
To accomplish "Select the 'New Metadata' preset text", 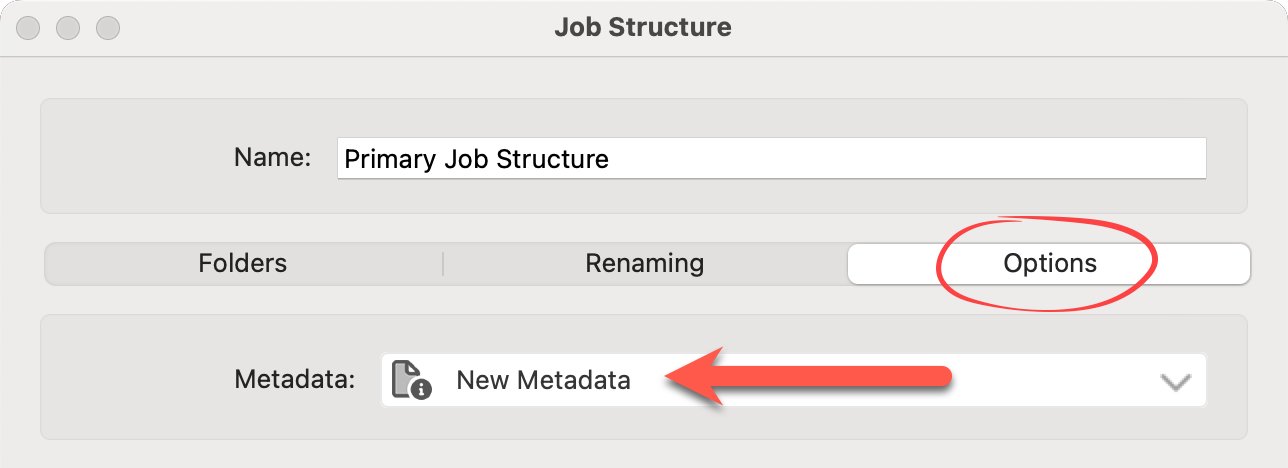I will tap(543, 380).
